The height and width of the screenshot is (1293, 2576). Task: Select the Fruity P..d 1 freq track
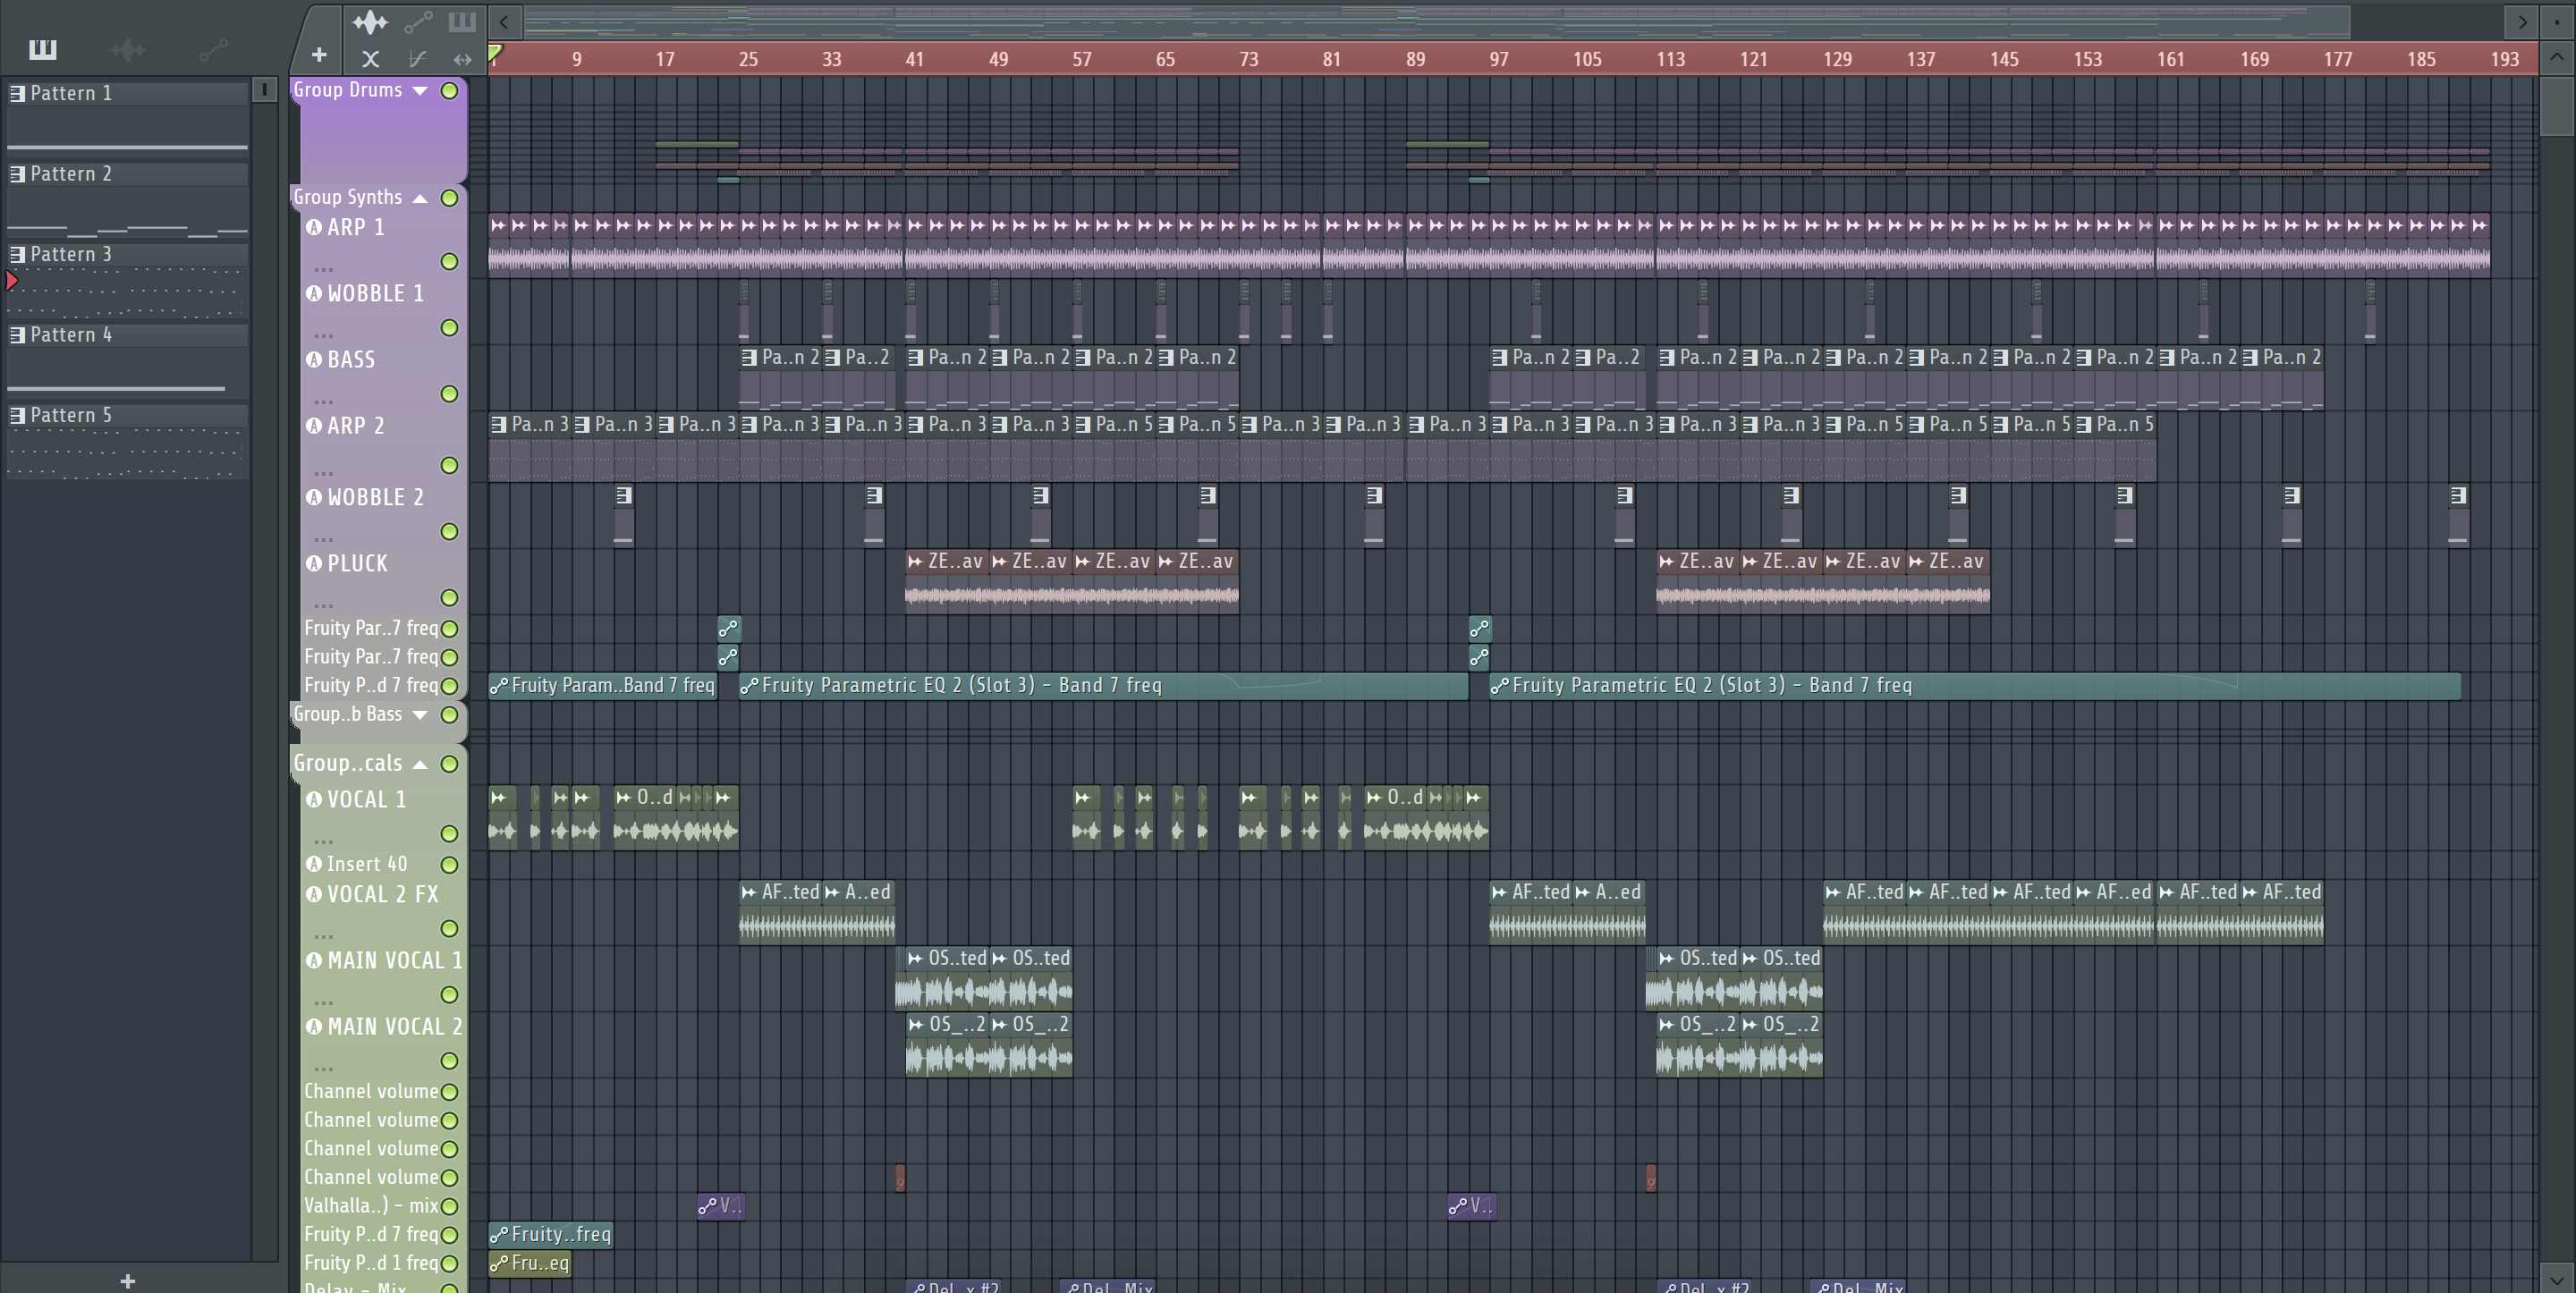(x=371, y=1263)
